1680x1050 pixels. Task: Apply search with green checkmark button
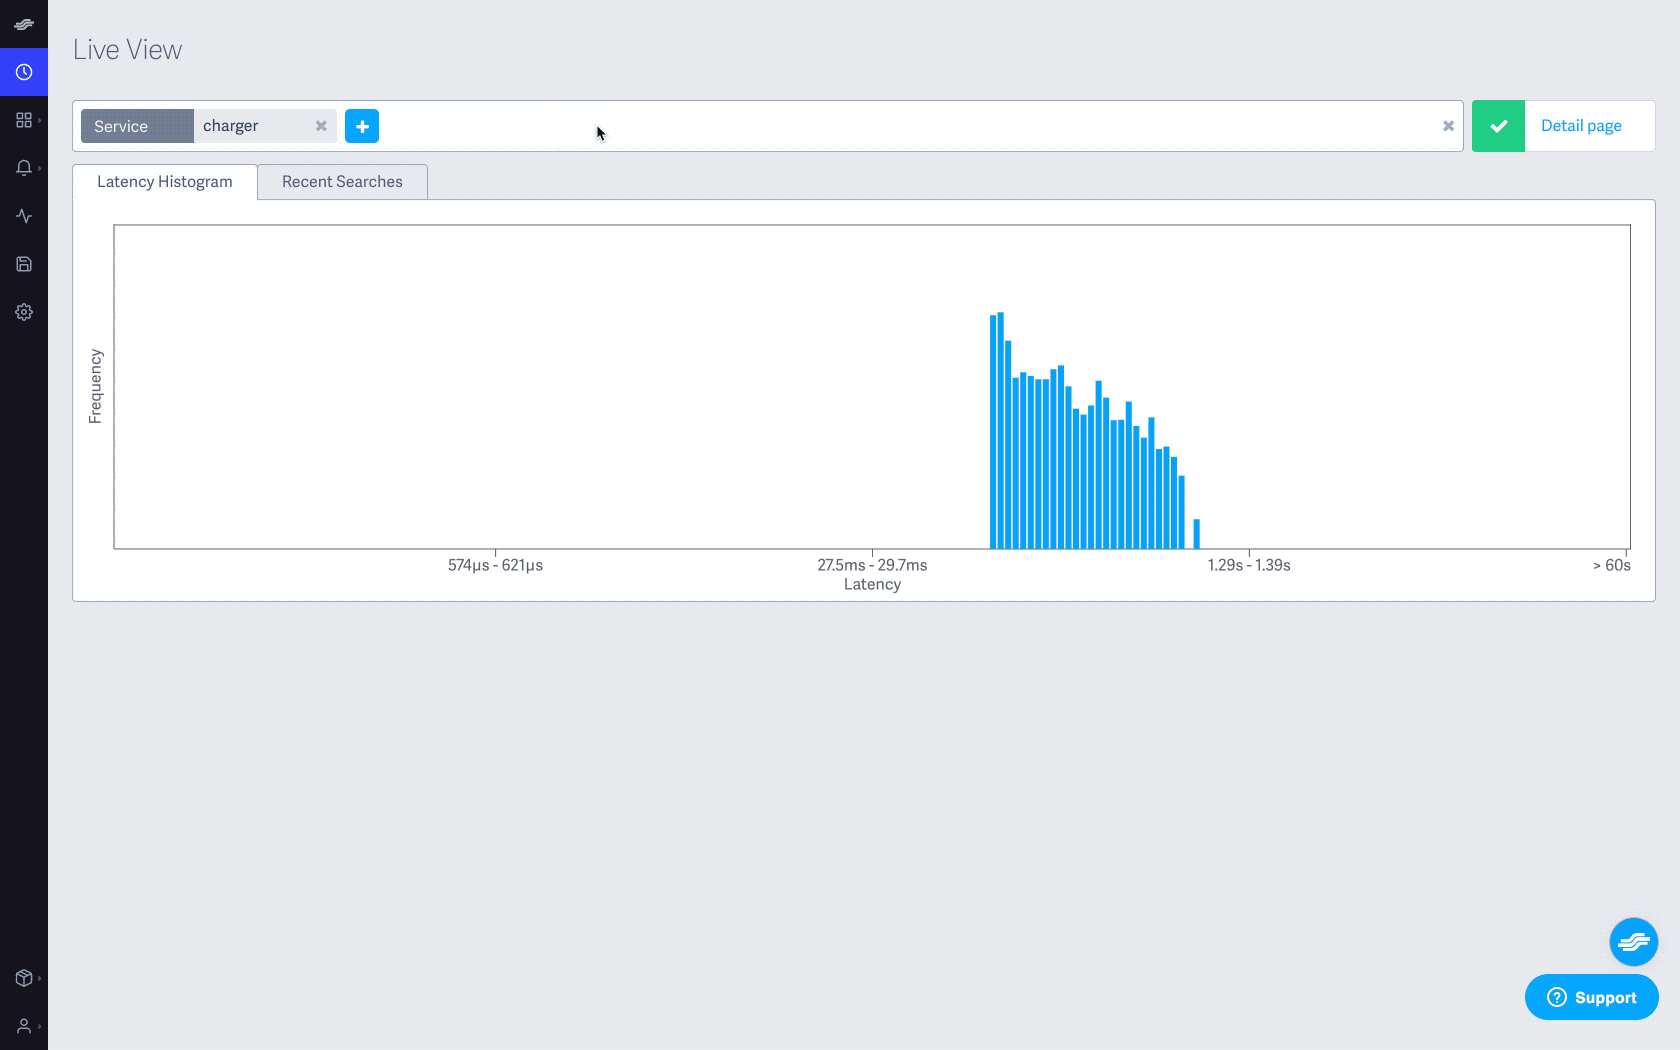(x=1498, y=126)
